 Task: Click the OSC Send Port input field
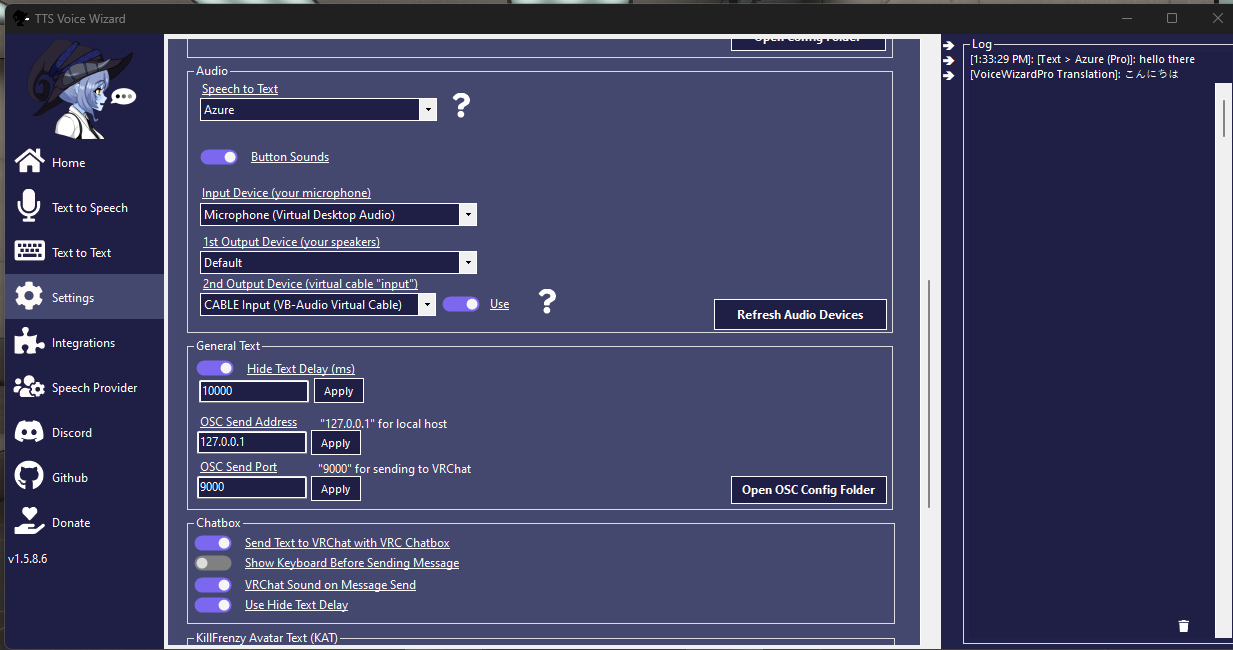pos(251,487)
